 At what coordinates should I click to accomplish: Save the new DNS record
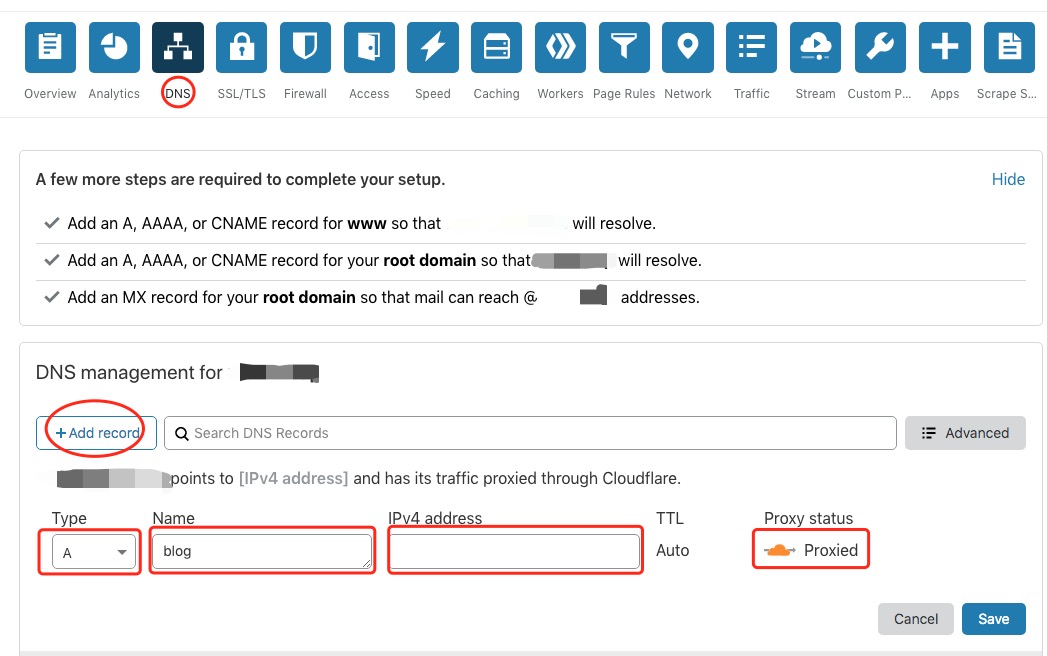pos(994,619)
